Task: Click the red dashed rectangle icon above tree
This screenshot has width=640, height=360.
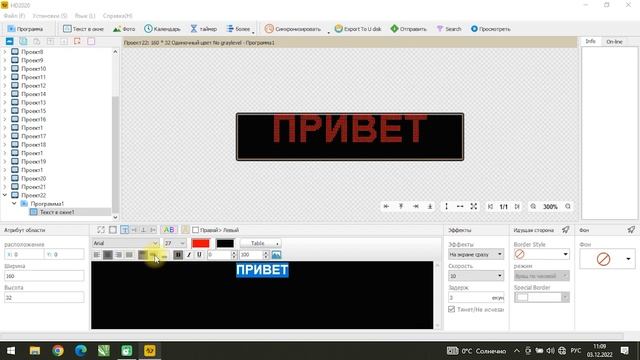Action: (77, 41)
